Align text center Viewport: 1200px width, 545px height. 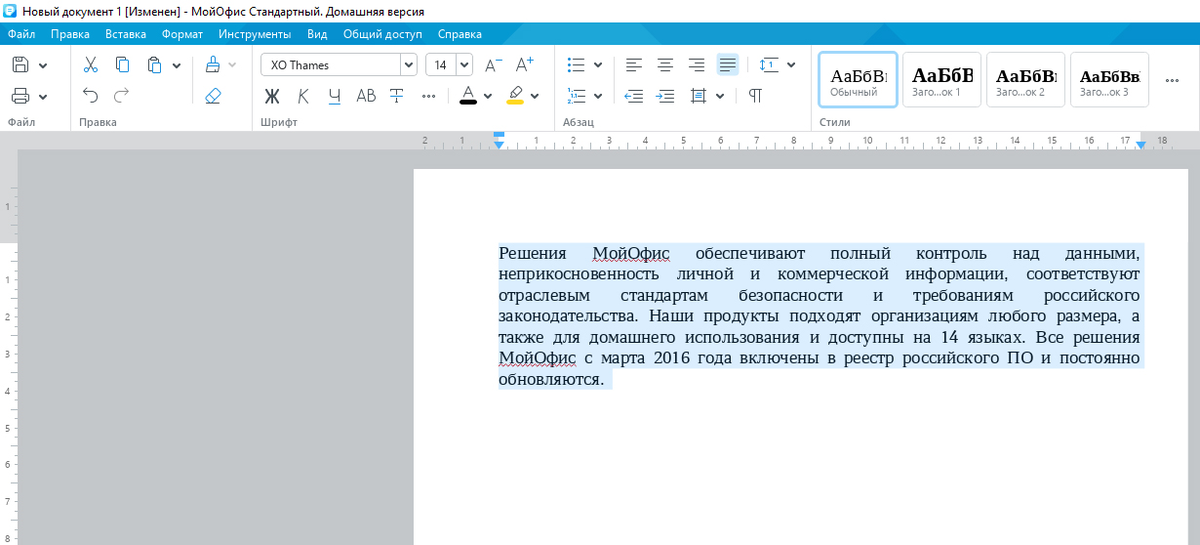click(665, 65)
